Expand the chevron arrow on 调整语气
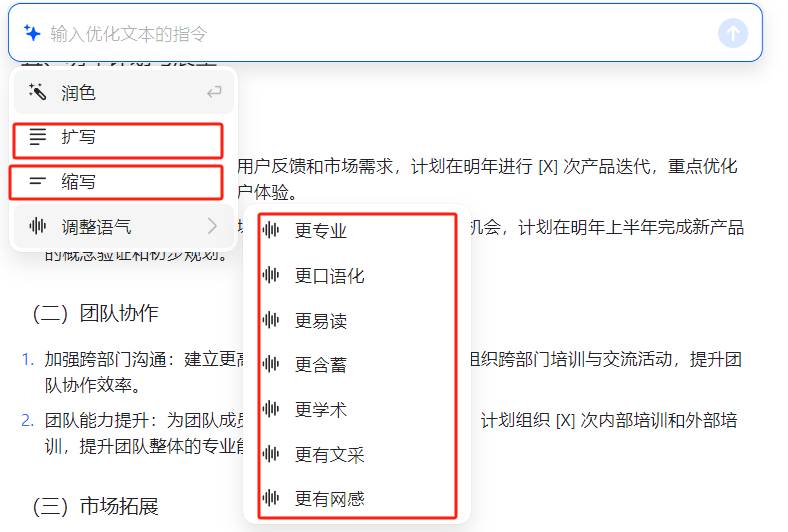The image size is (788, 532). click(213, 226)
